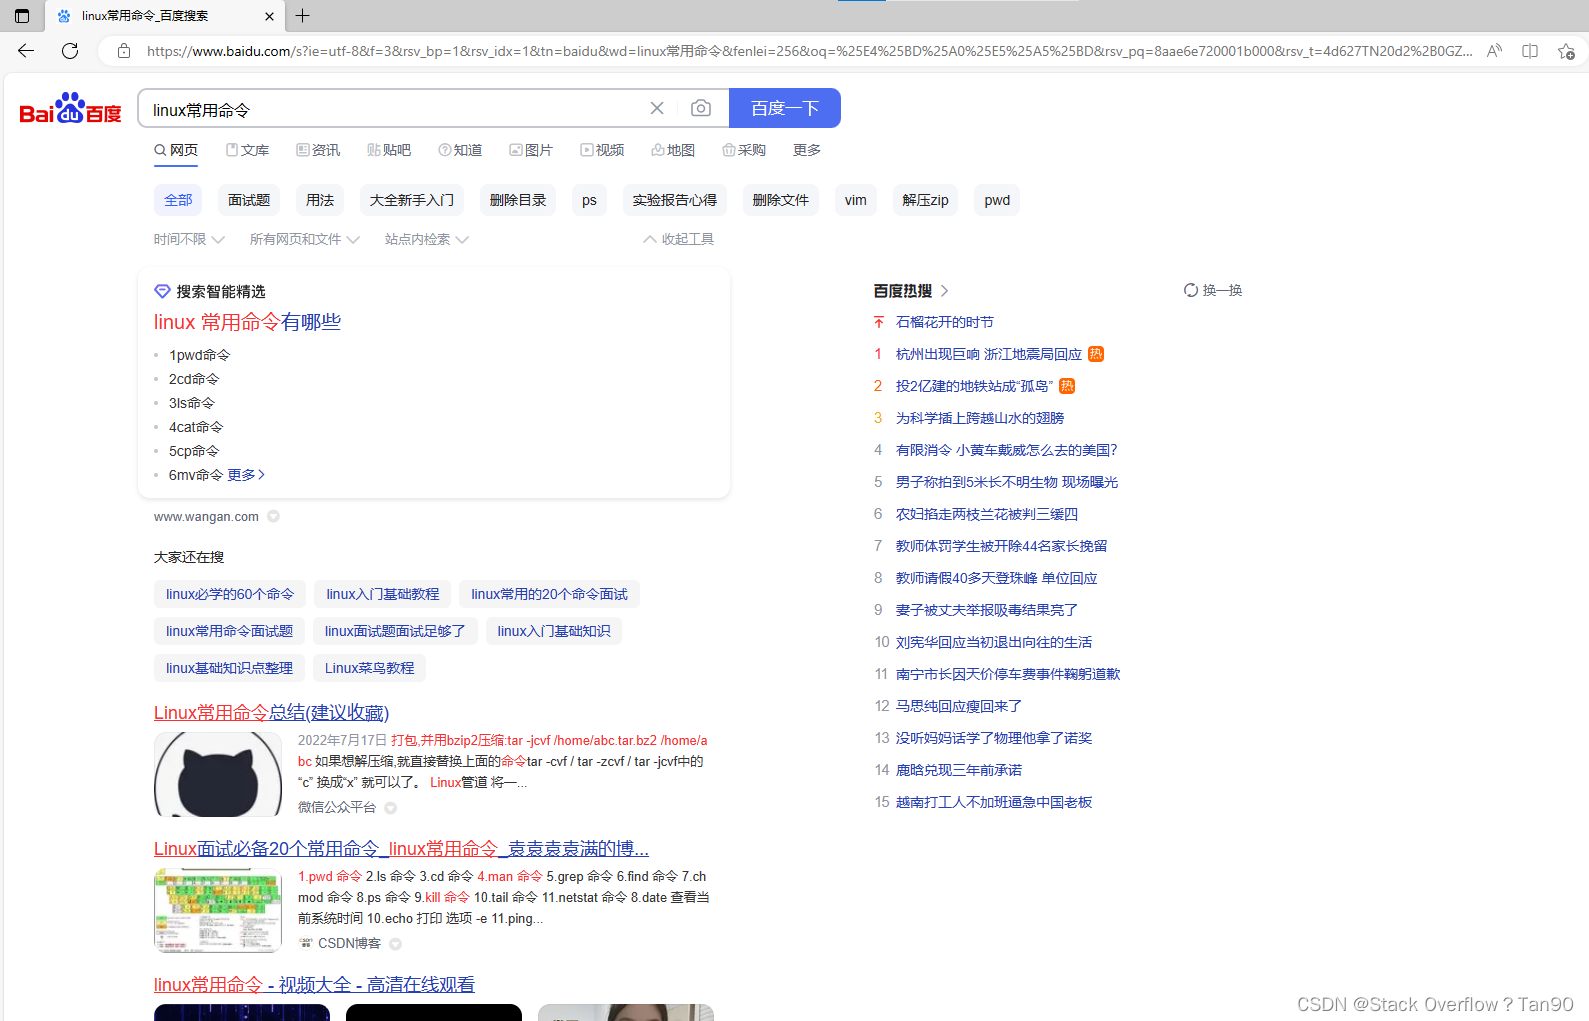Viewport: 1589px width, 1021px height.
Task: Open tab actions menu icon
Action: [x=22, y=16]
